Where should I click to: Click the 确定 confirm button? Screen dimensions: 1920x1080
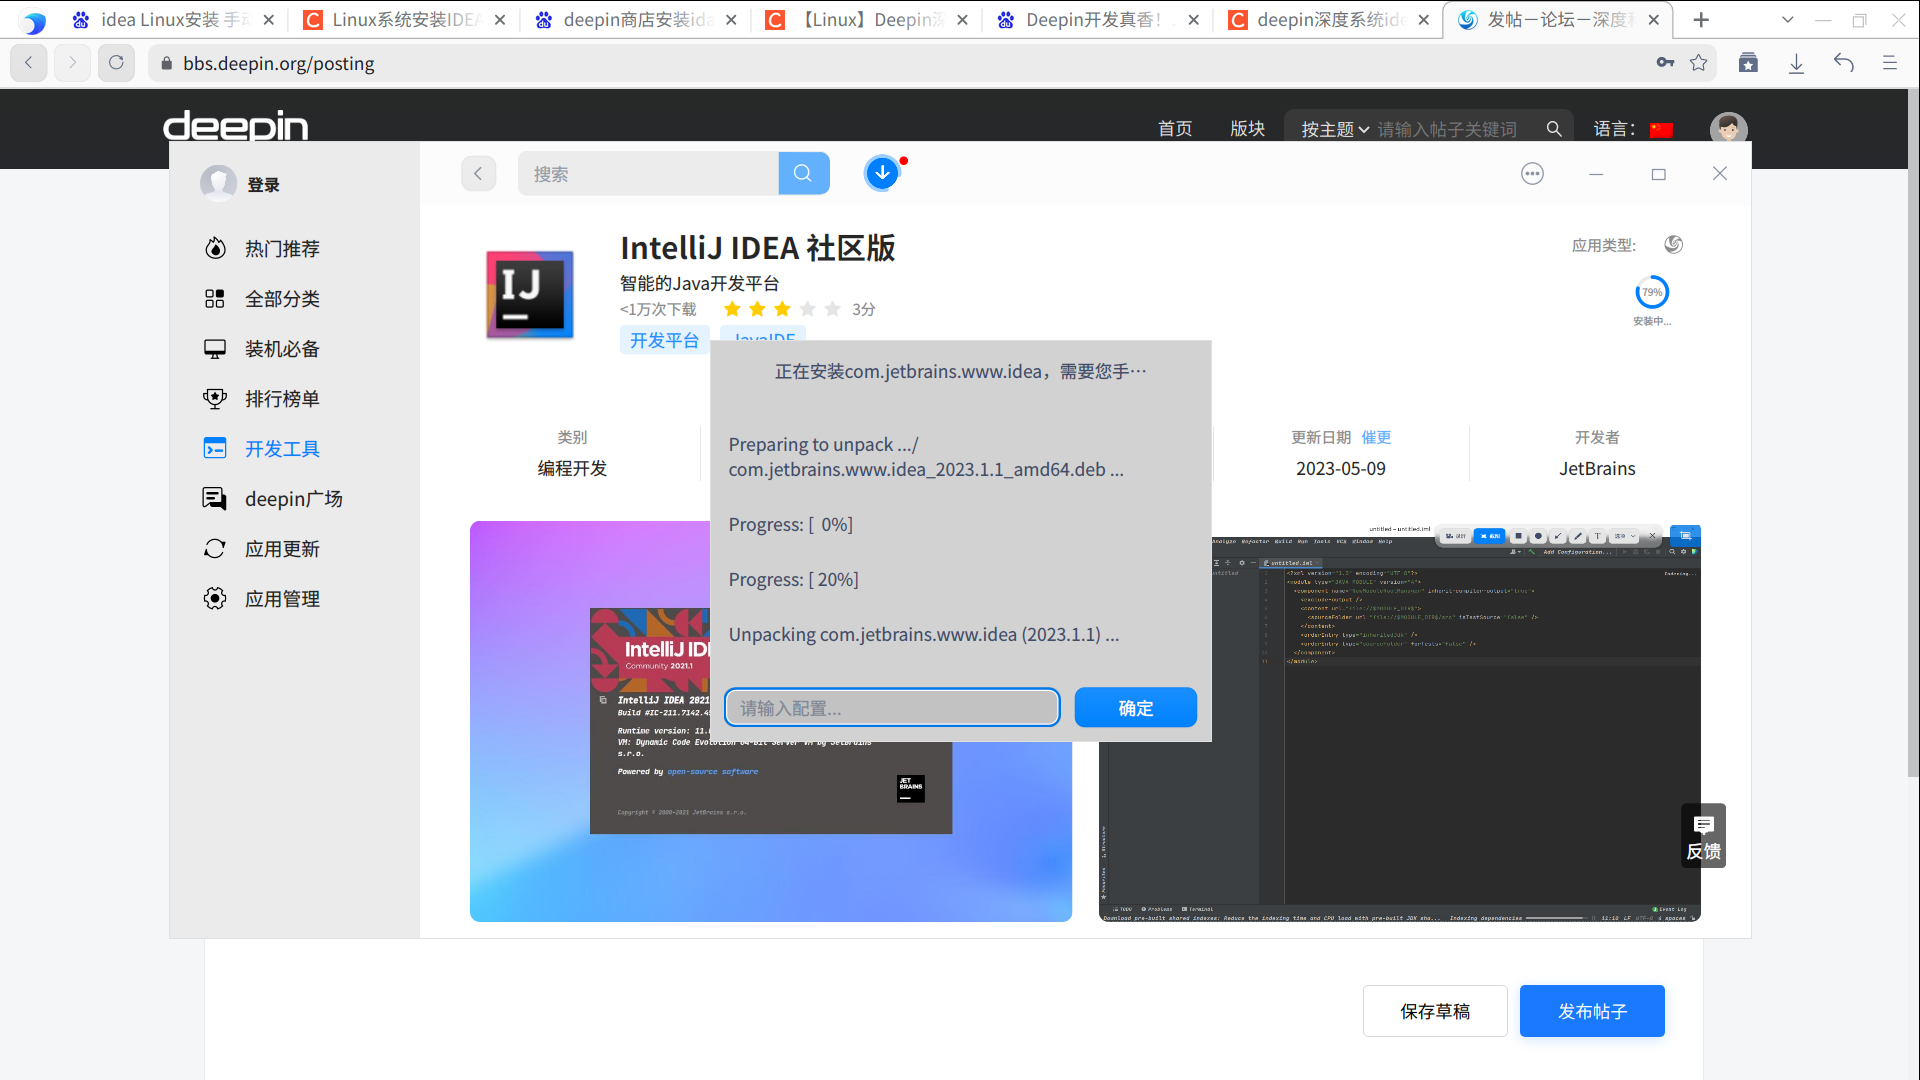pos(1135,708)
